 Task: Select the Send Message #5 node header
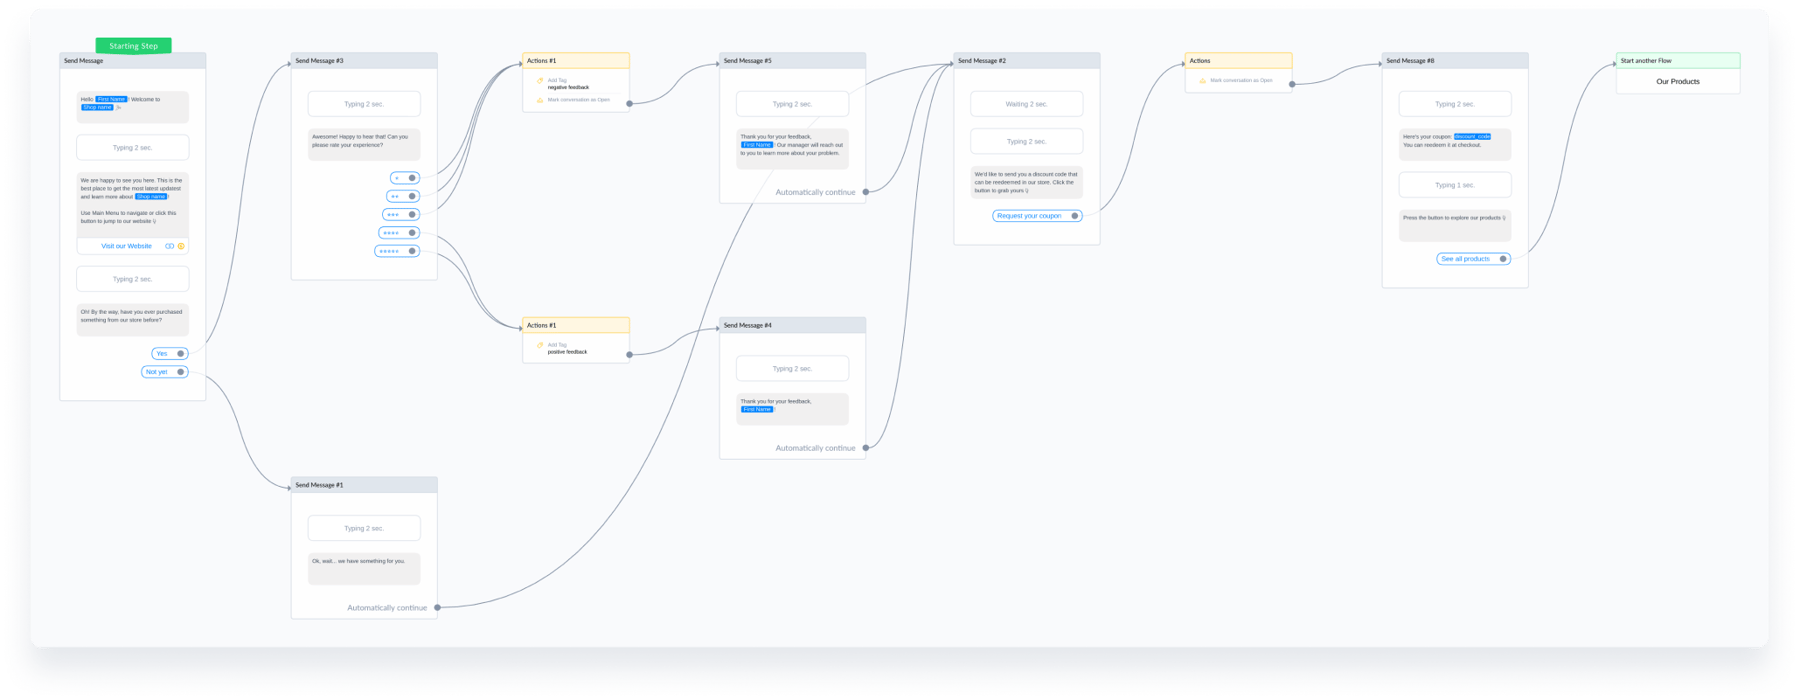pyautogui.click(x=792, y=61)
